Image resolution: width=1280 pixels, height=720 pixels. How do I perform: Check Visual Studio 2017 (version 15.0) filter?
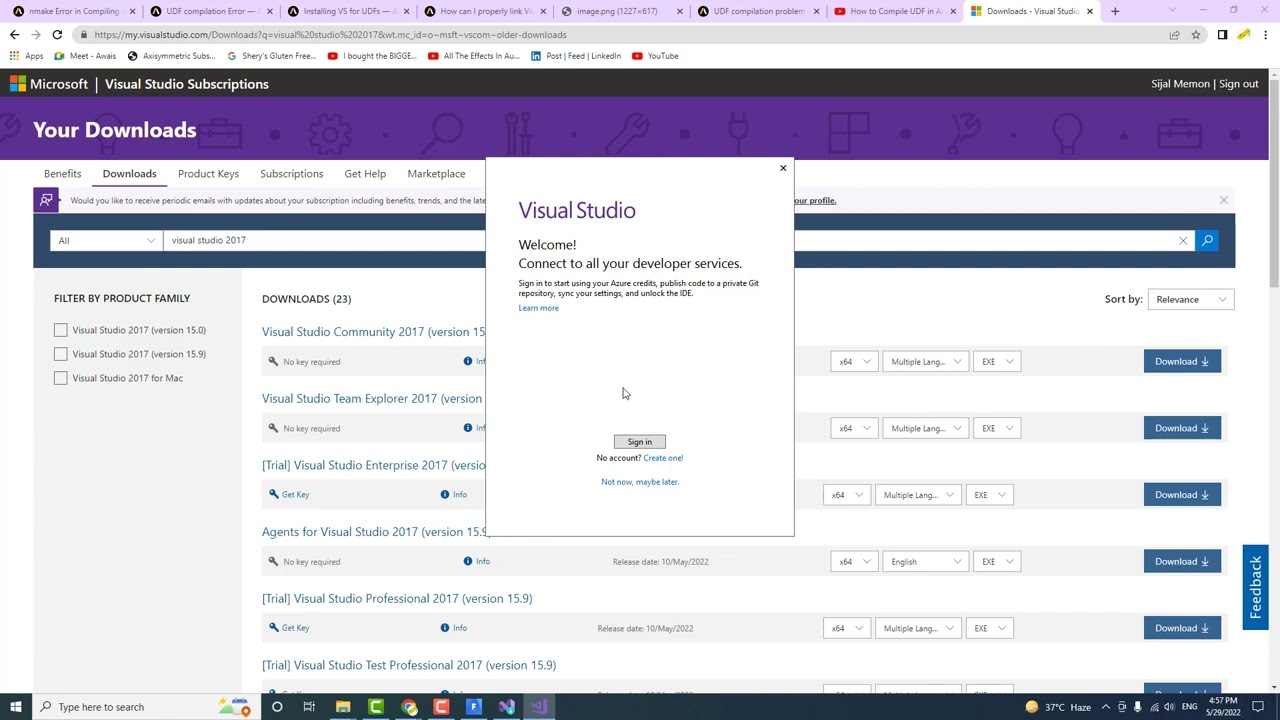60,330
